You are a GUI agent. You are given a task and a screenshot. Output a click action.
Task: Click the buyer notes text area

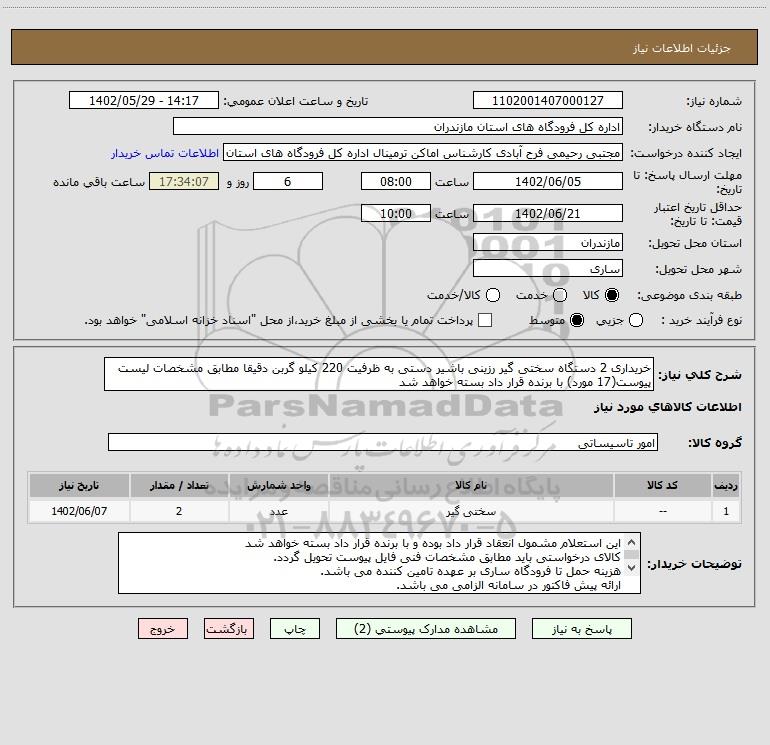[x=379, y=563]
